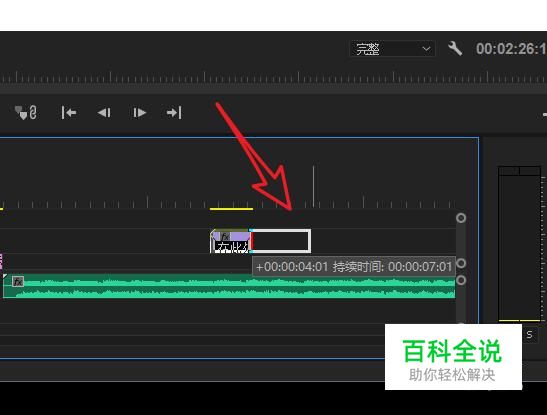This screenshot has width=547, height=415.
Task: Click the fx badge on the purple title clip
Action: tap(225, 236)
